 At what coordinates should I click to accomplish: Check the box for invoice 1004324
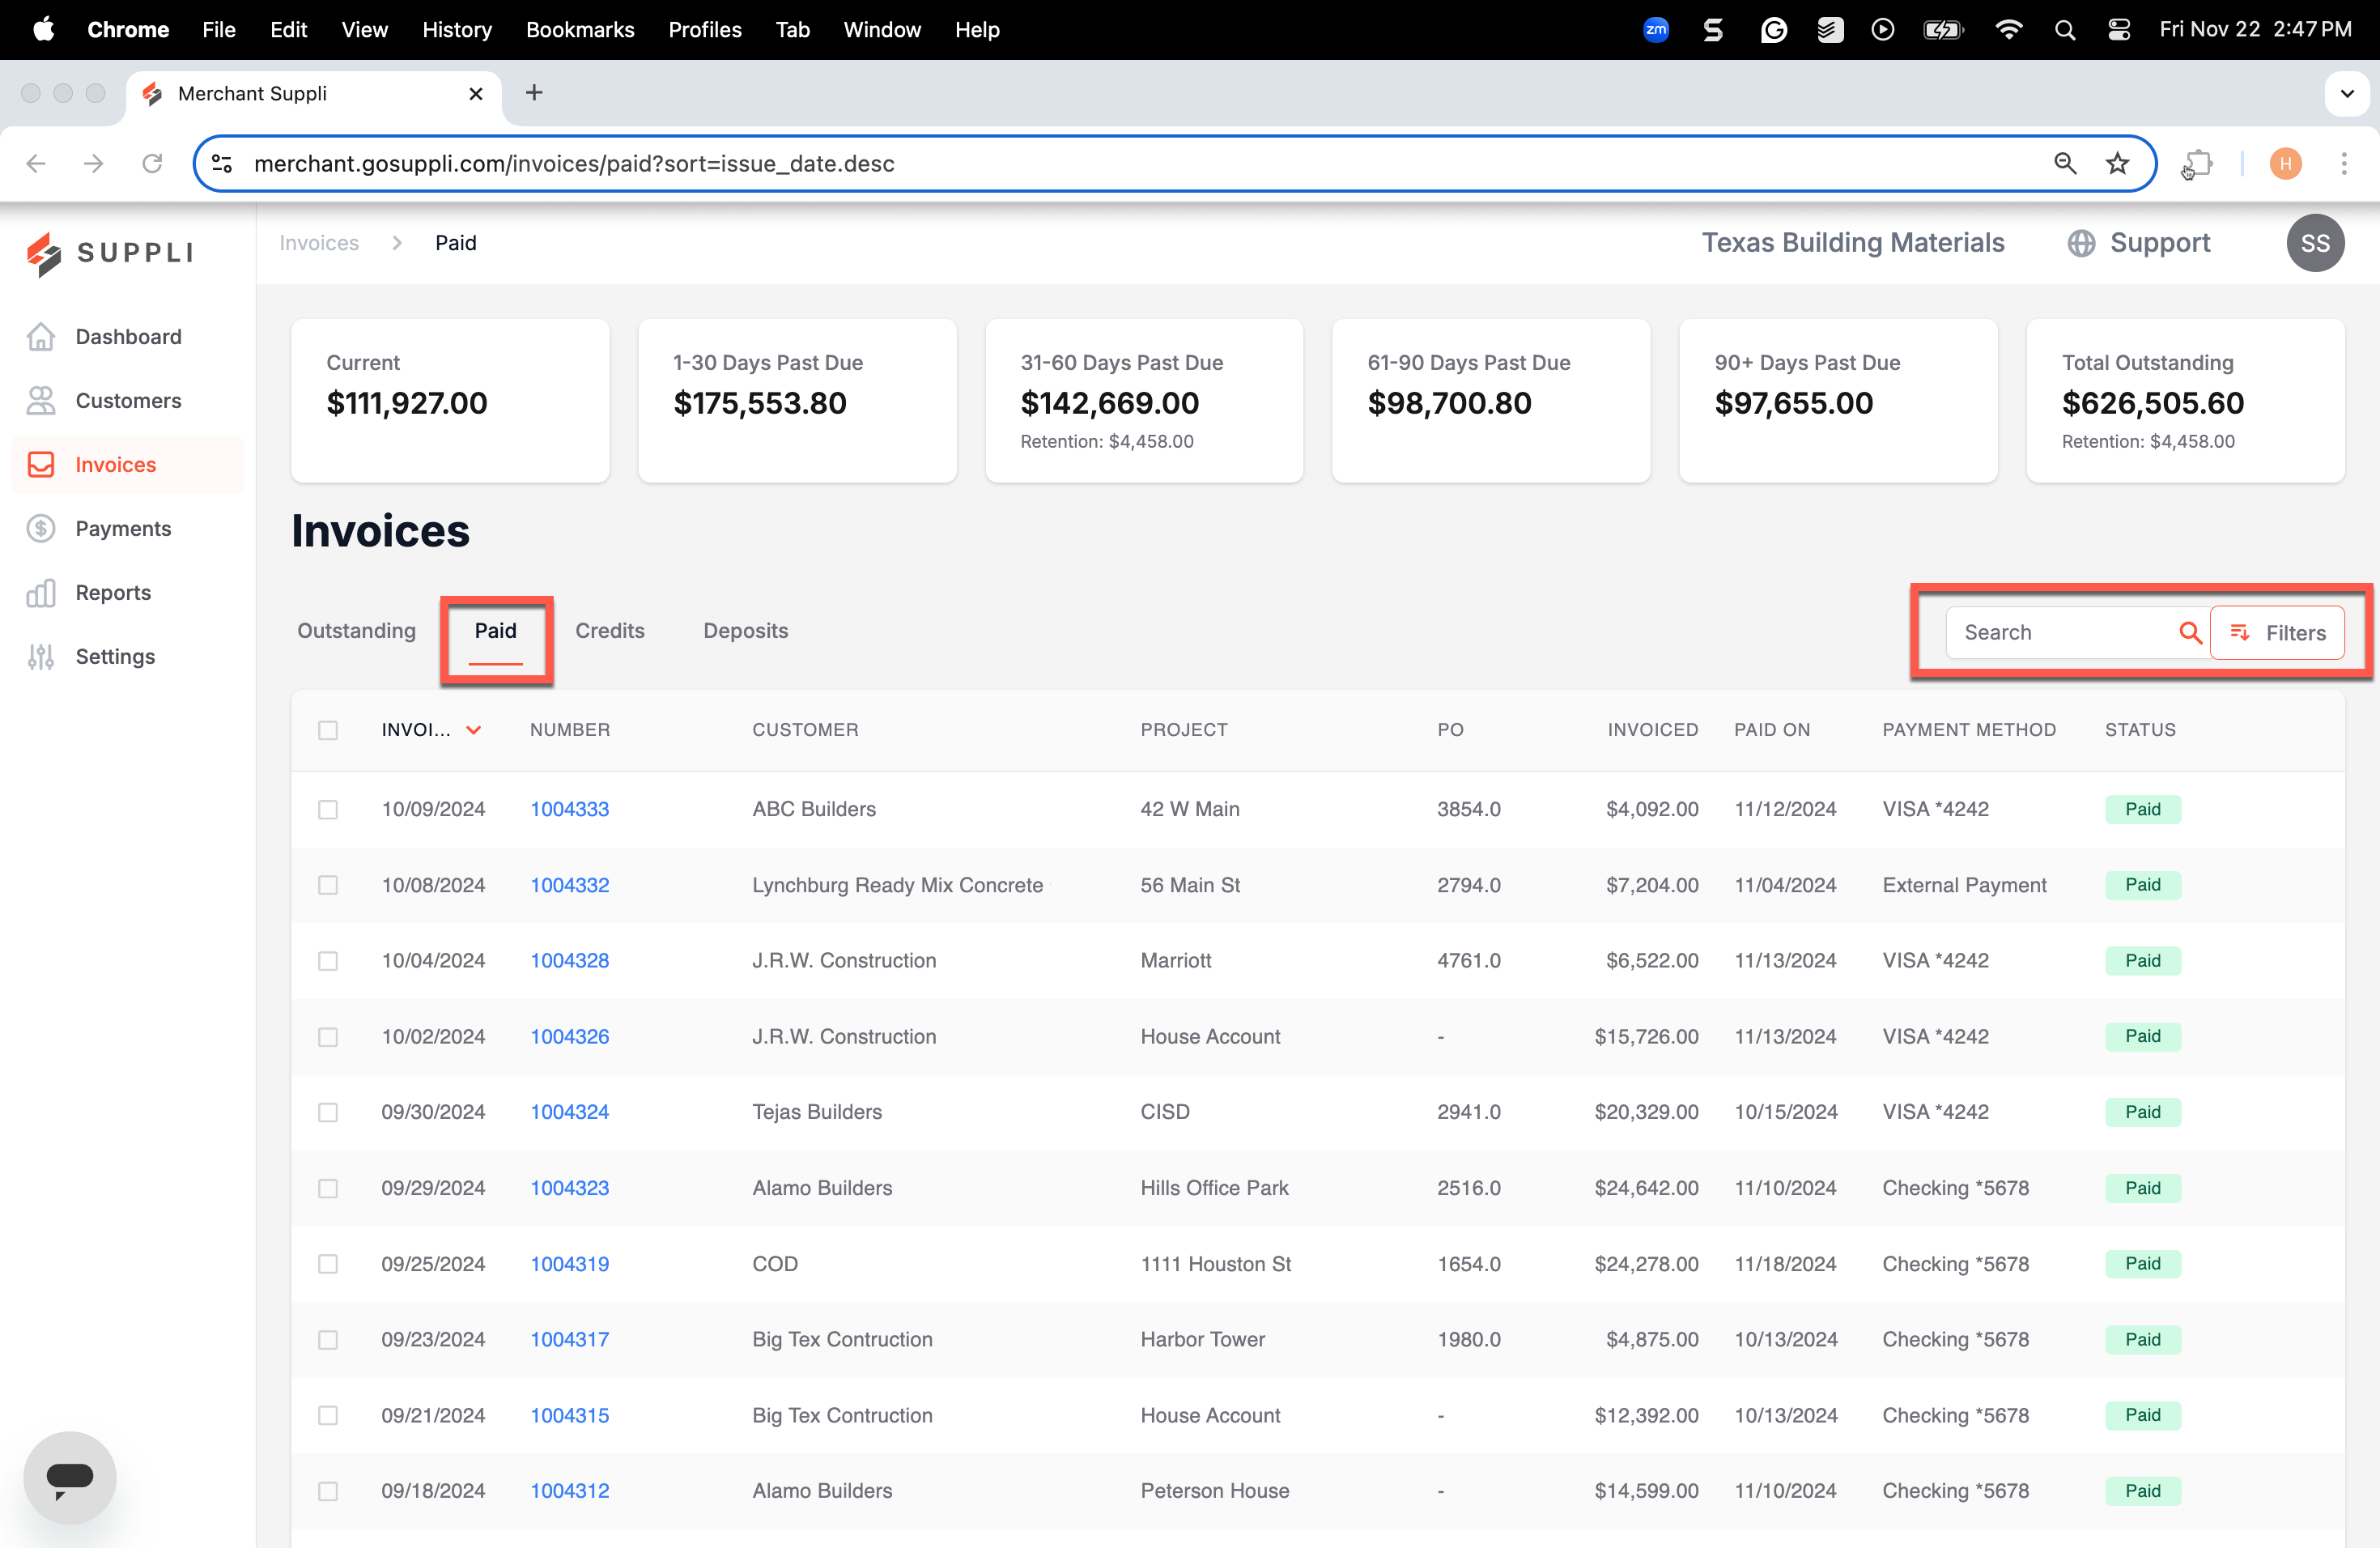point(328,1112)
